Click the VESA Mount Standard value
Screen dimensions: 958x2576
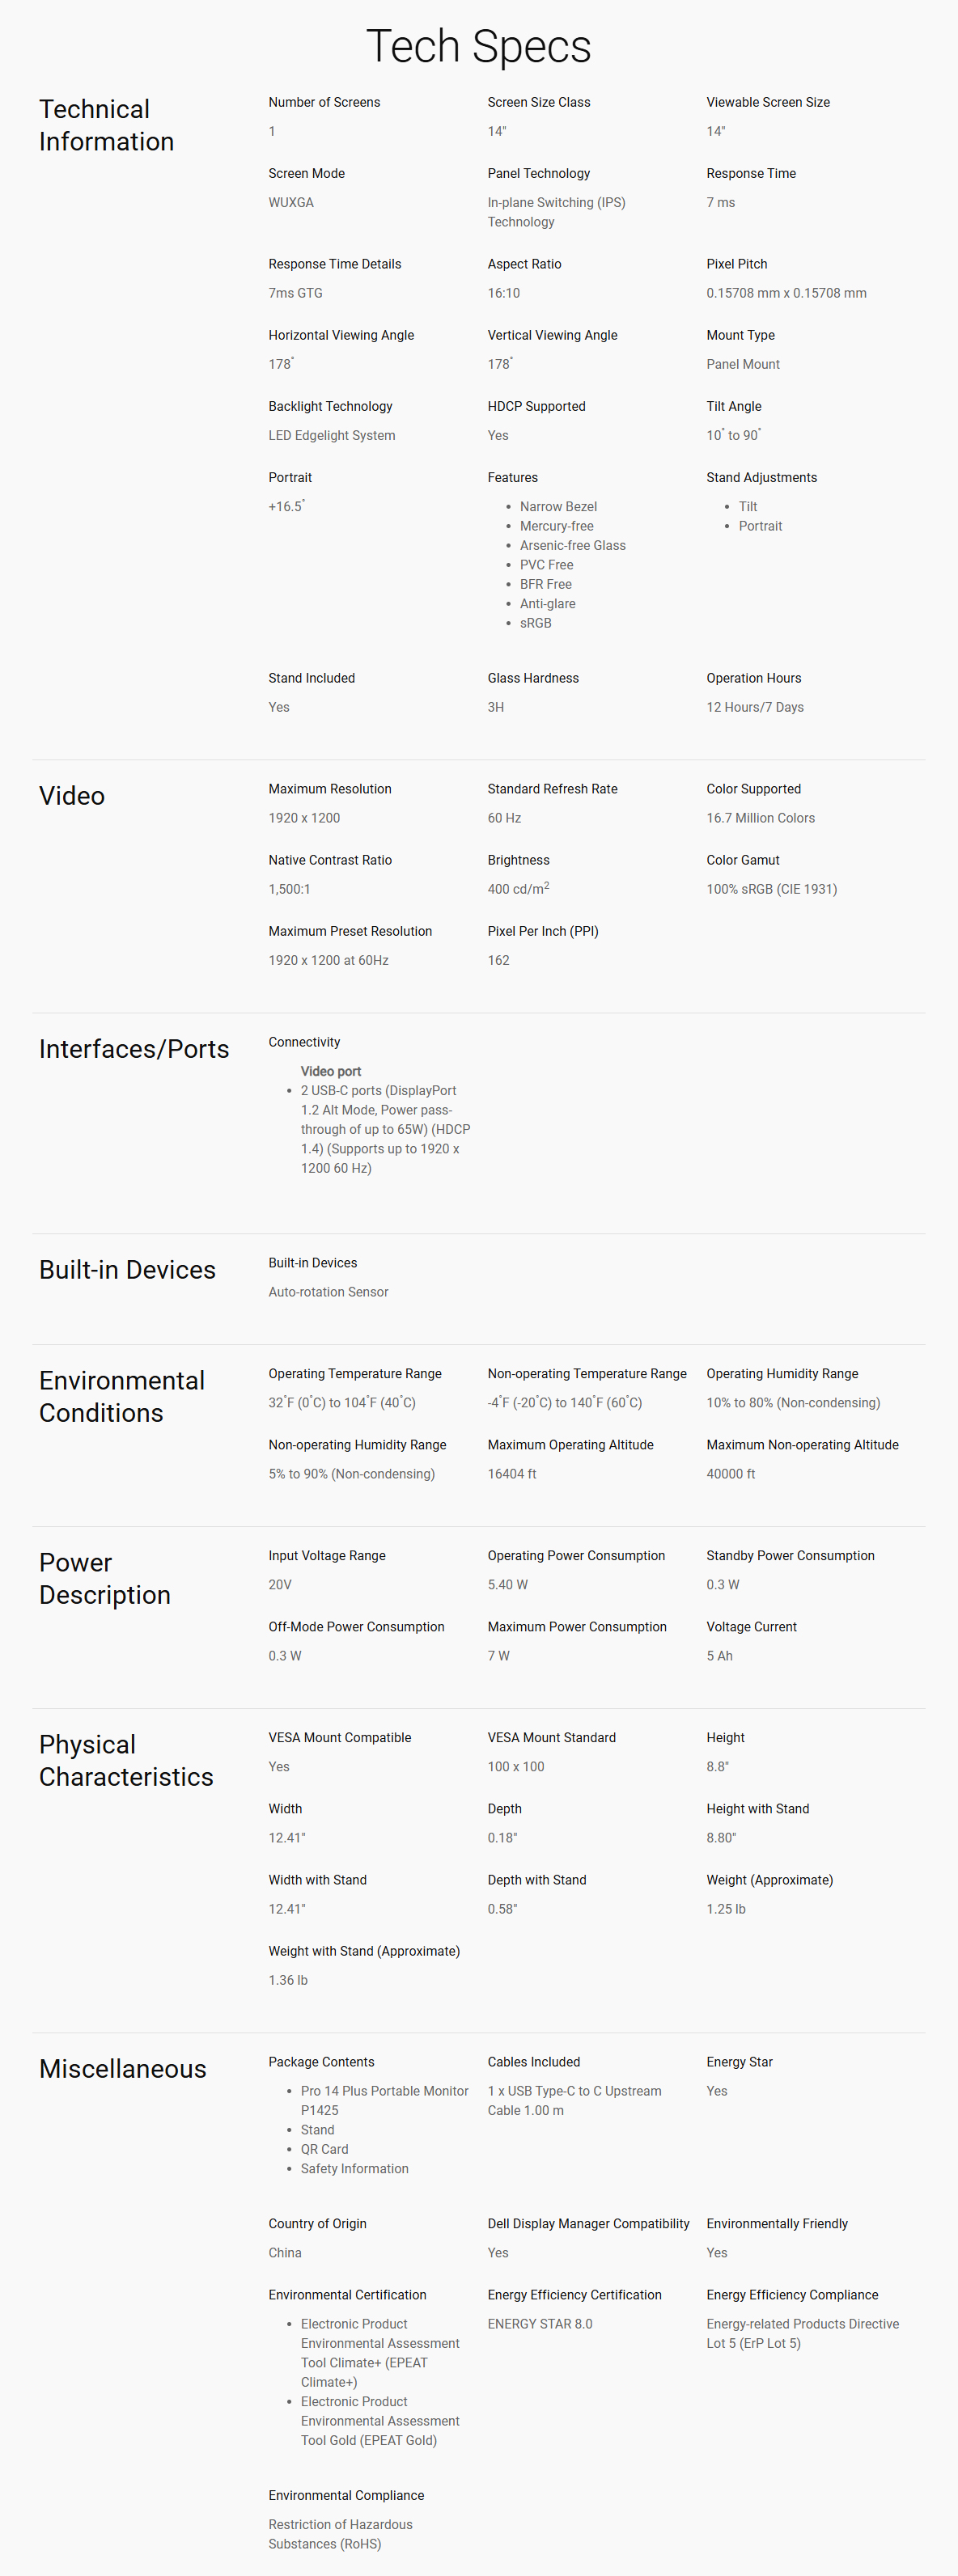tap(515, 1767)
